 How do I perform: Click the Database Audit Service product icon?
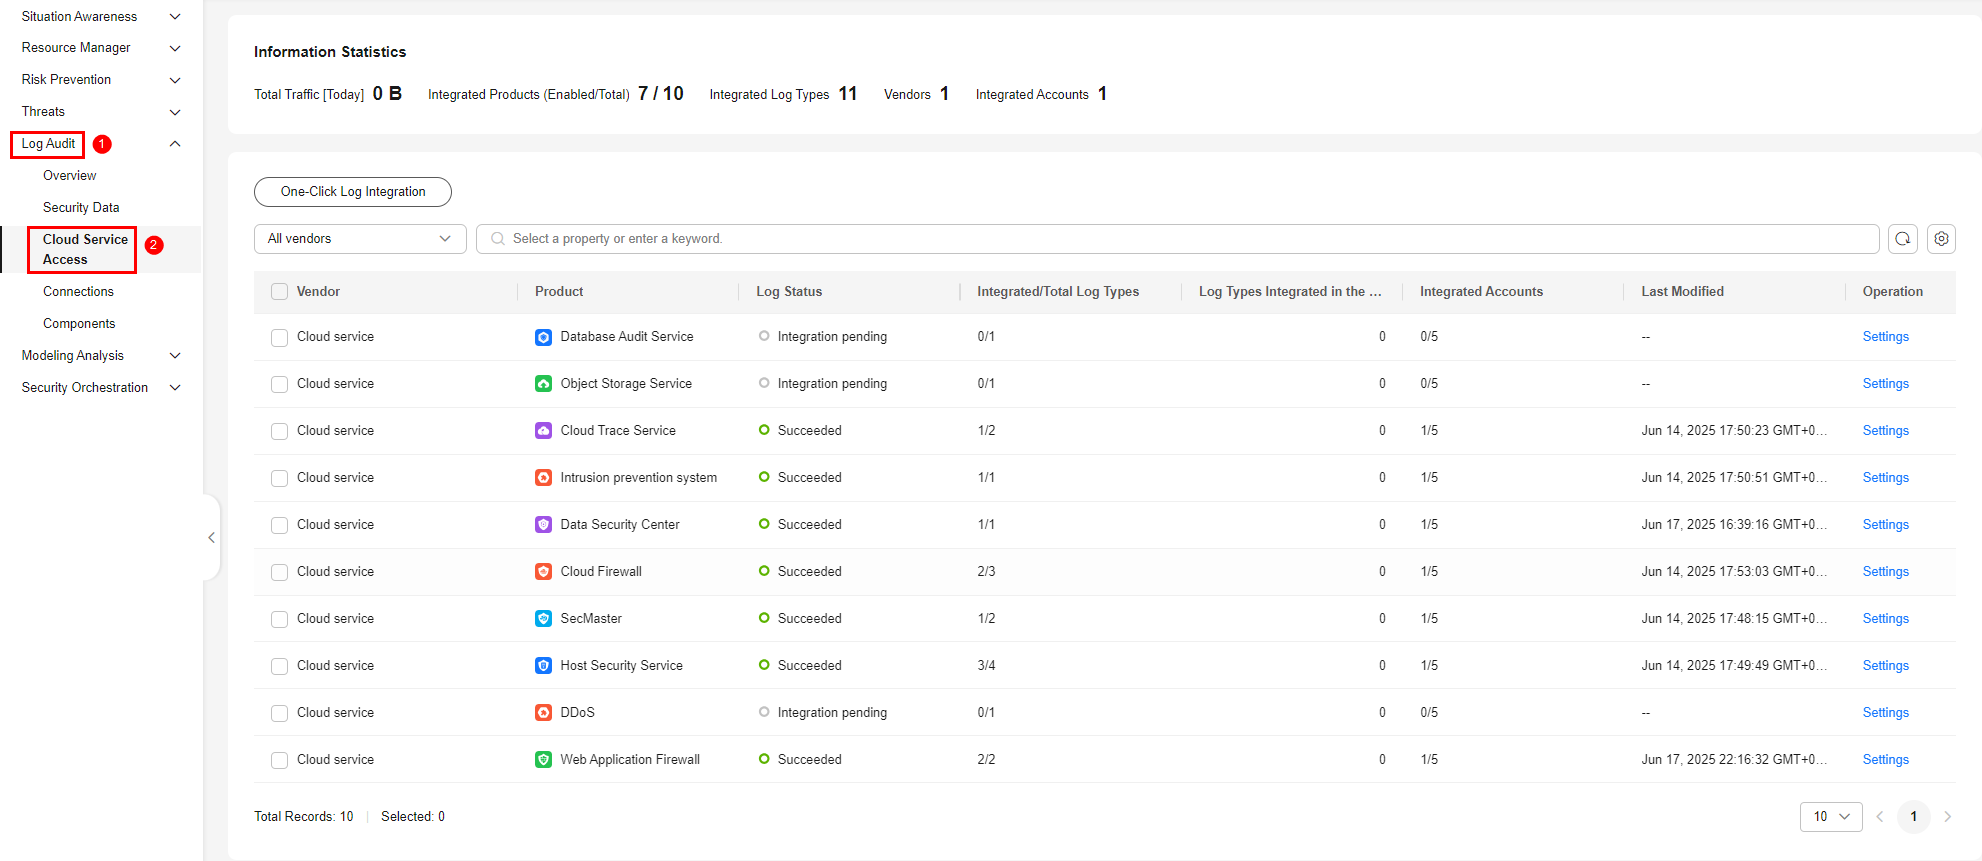click(543, 337)
